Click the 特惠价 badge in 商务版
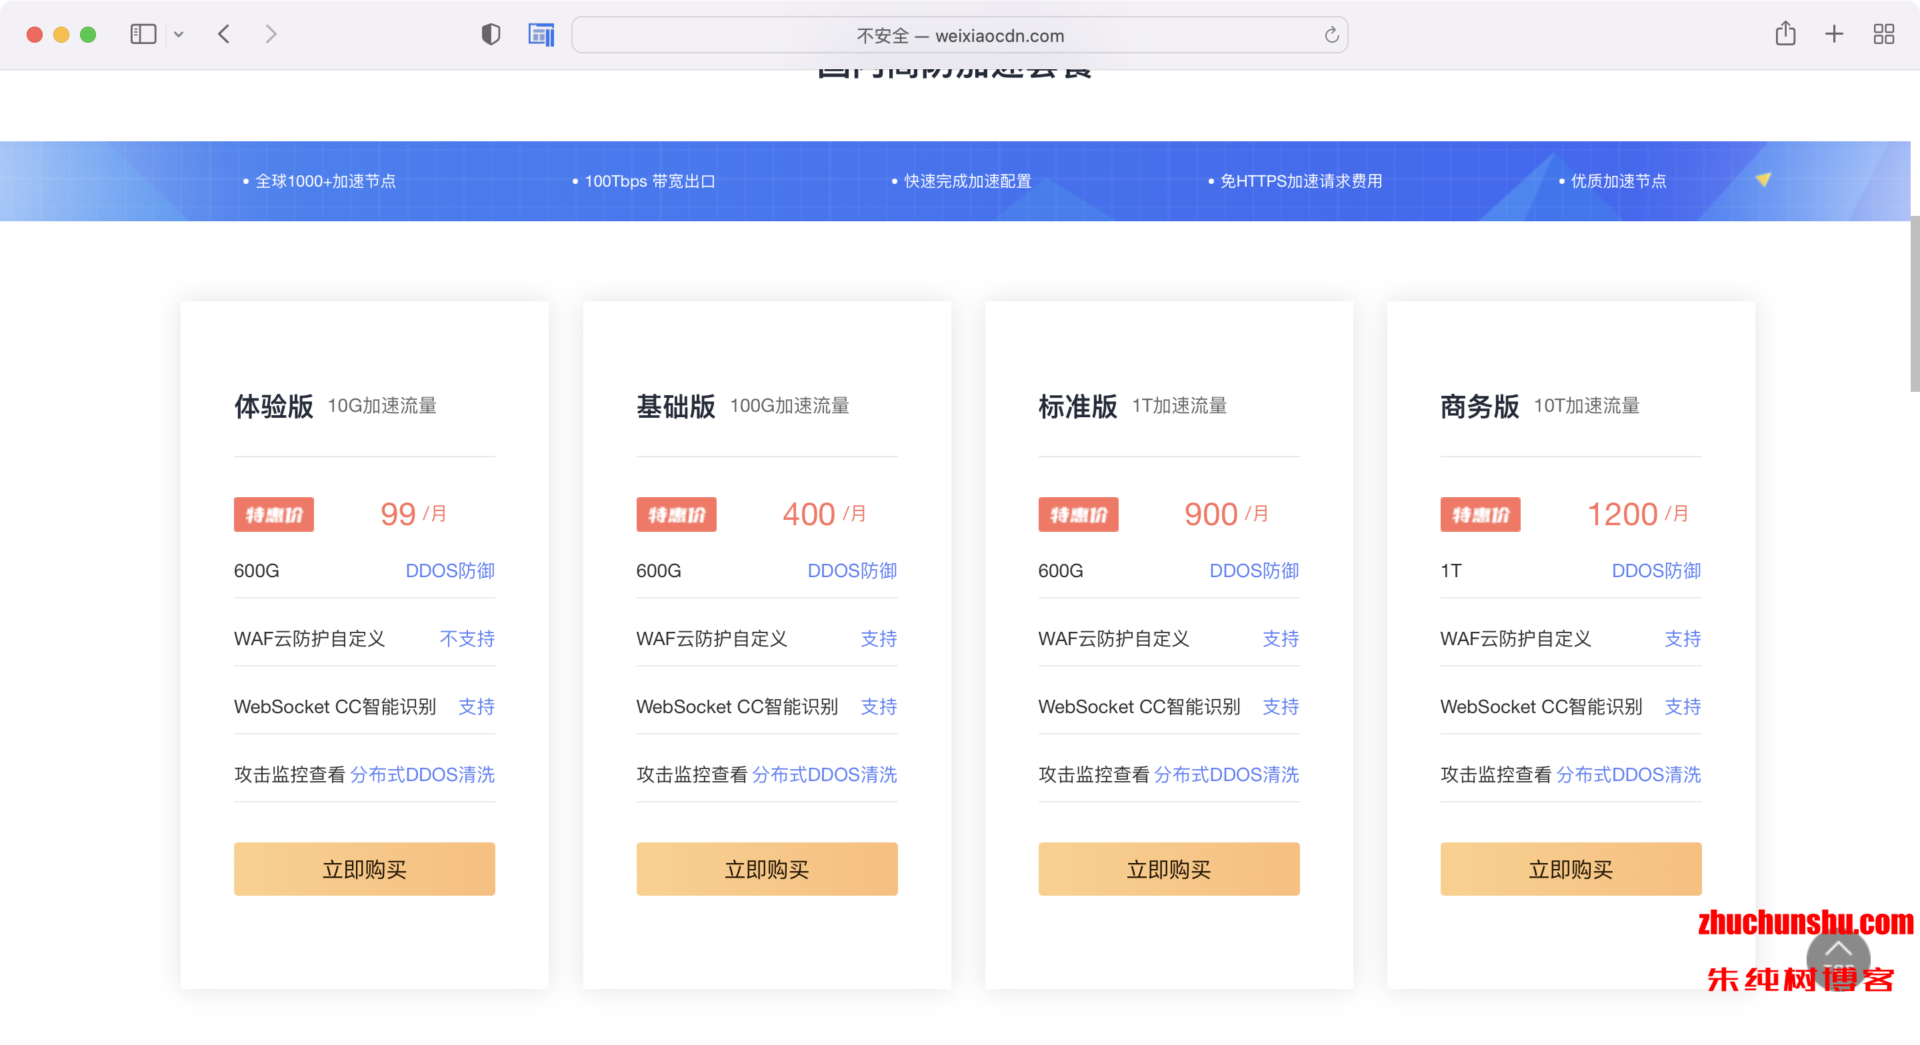This screenshot has width=1920, height=1045. 1481,514
